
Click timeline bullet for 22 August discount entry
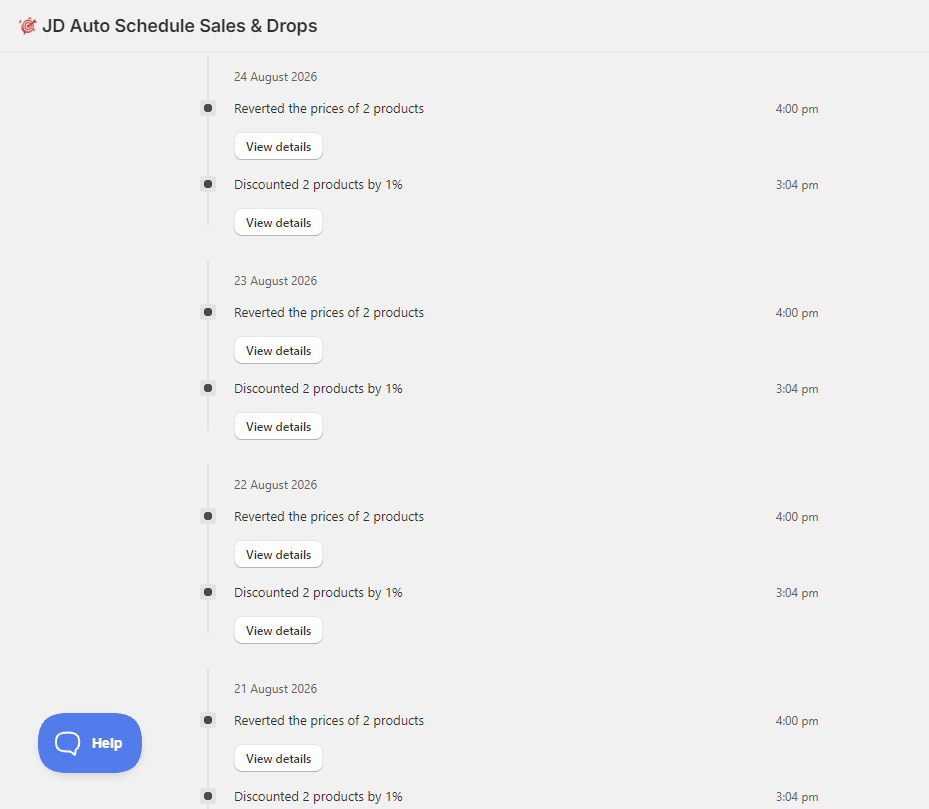point(208,591)
